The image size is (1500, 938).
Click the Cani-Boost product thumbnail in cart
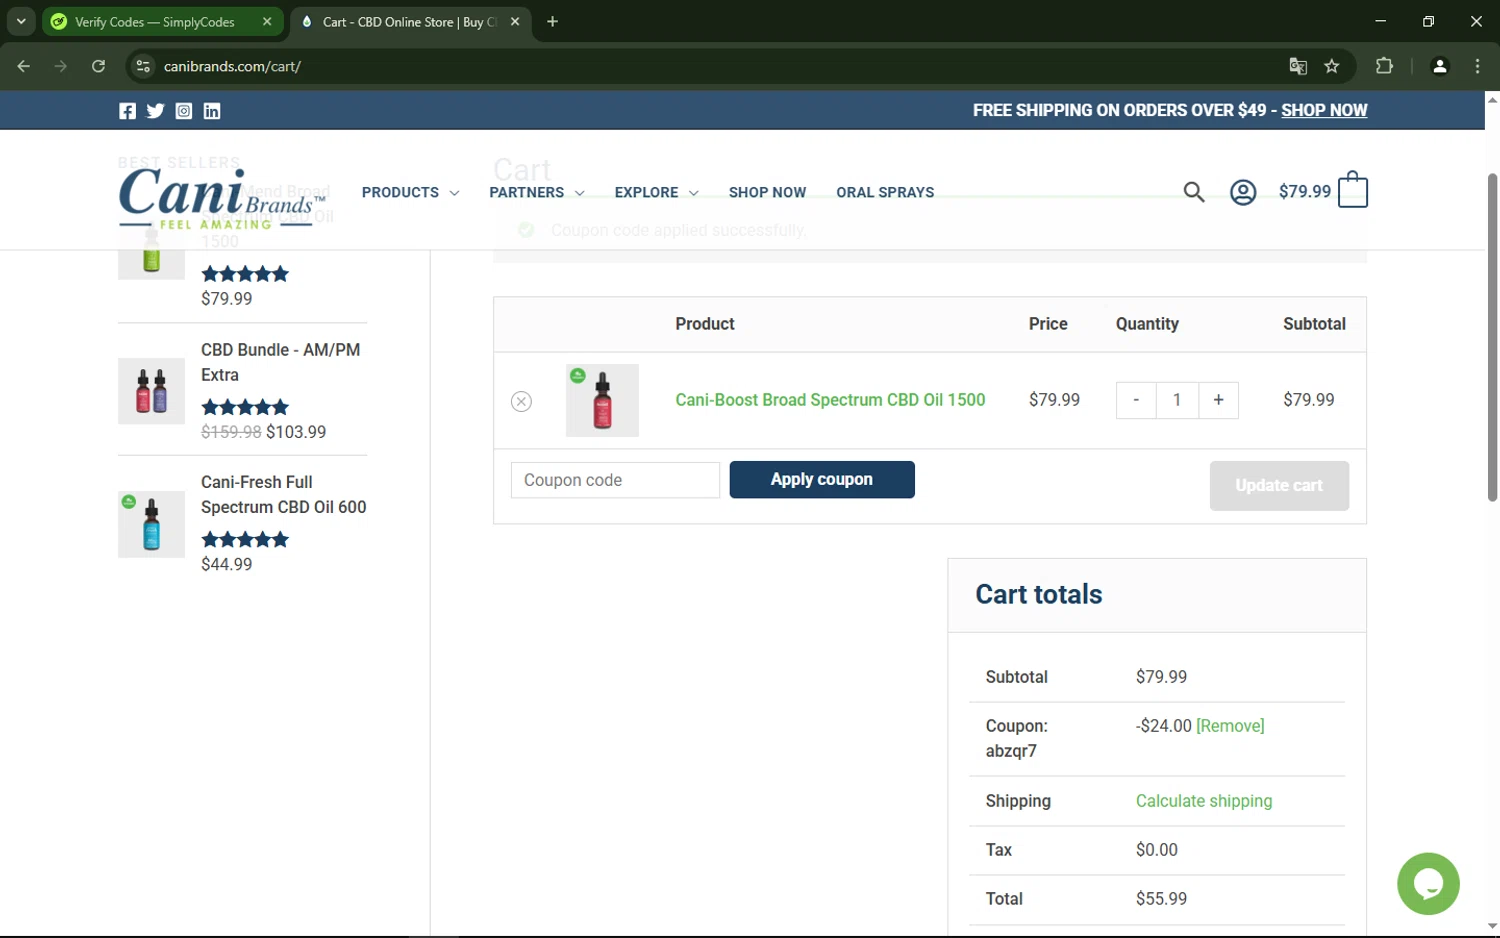point(602,401)
